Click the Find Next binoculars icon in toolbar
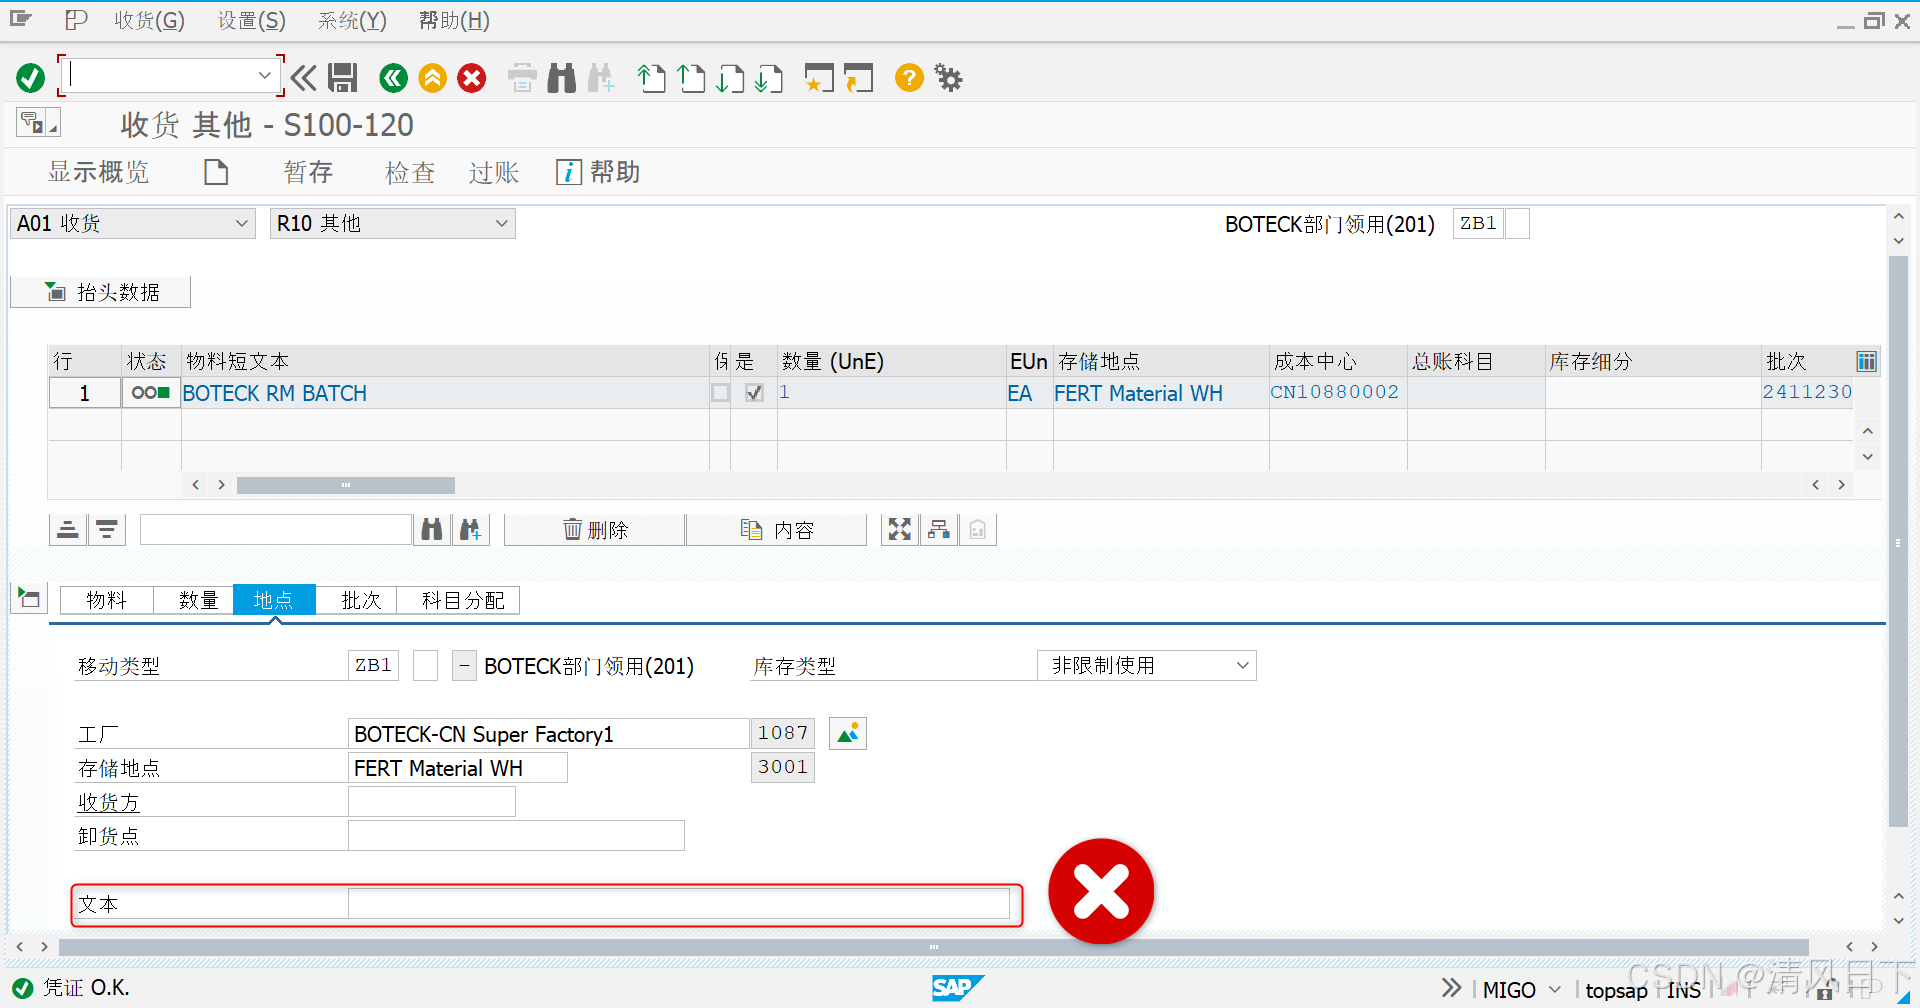The height and width of the screenshot is (1008, 1920). (601, 77)
